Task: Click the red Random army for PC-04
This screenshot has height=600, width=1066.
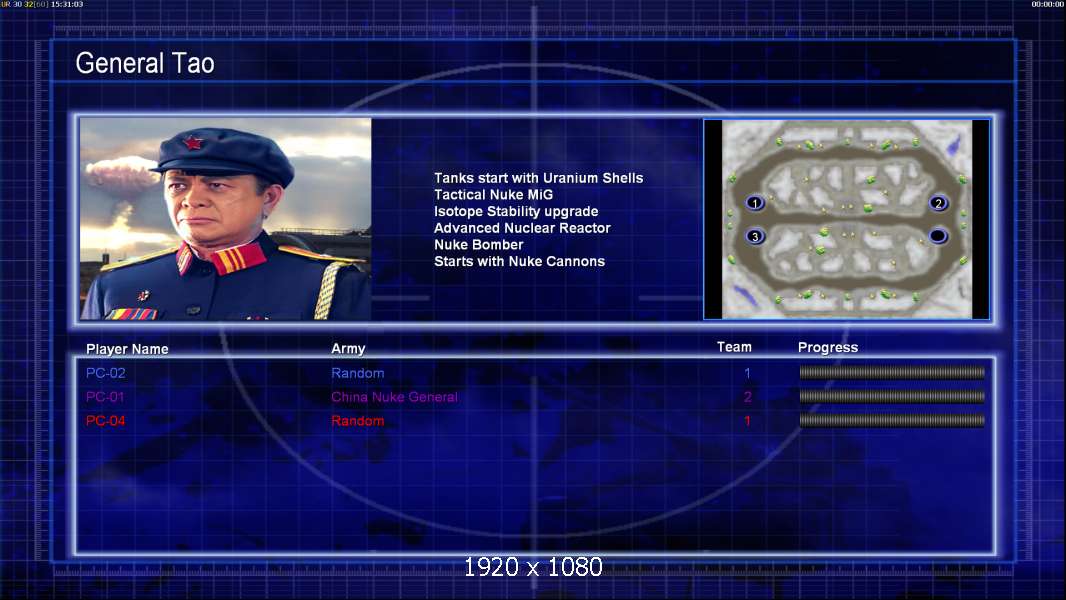Action: [x=358, y=421]
